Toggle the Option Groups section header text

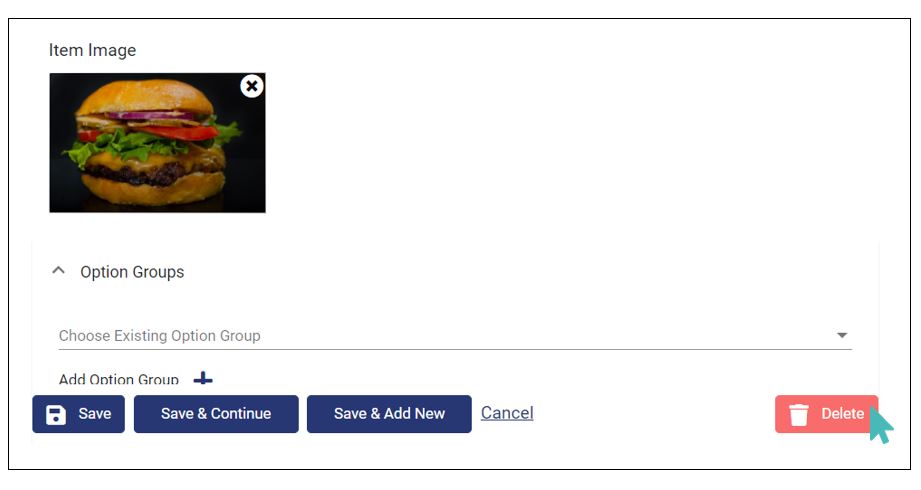point(132,272)
